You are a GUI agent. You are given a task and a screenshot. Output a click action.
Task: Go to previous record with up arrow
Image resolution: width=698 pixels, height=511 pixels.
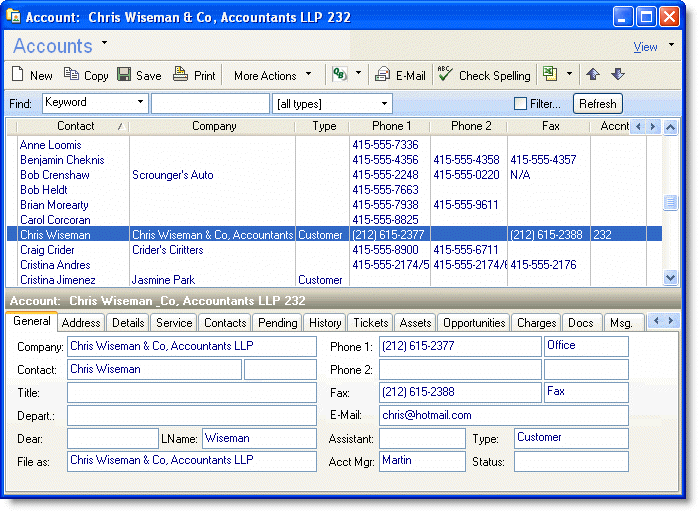click(593, 75)
